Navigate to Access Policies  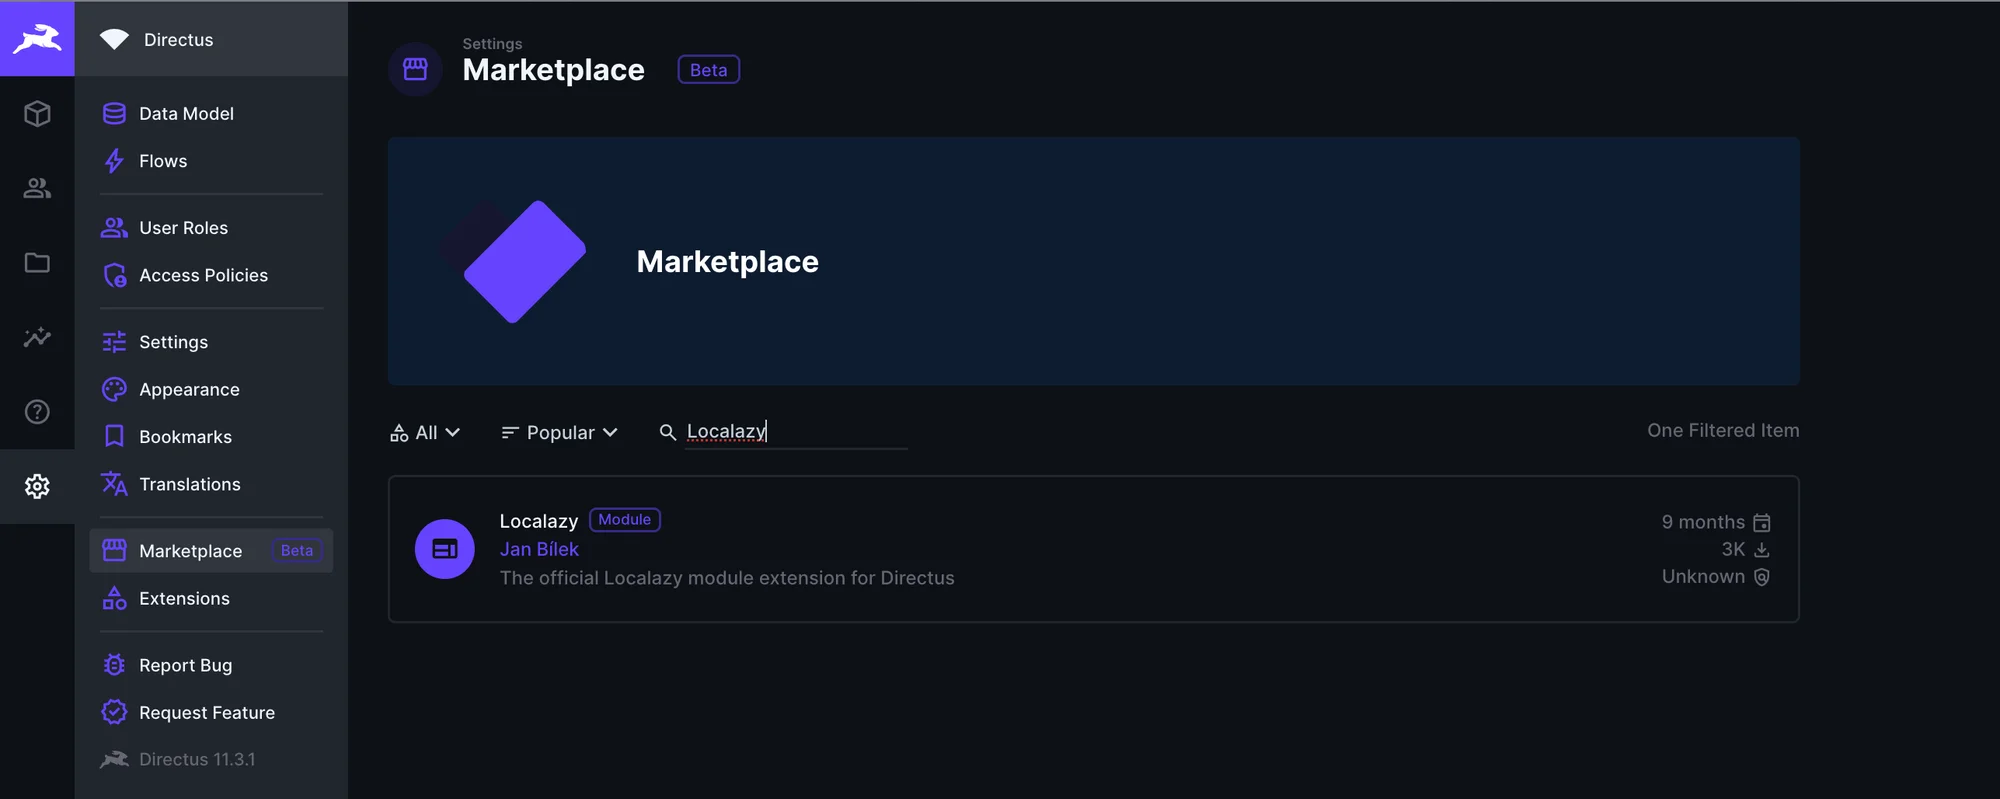203,275
